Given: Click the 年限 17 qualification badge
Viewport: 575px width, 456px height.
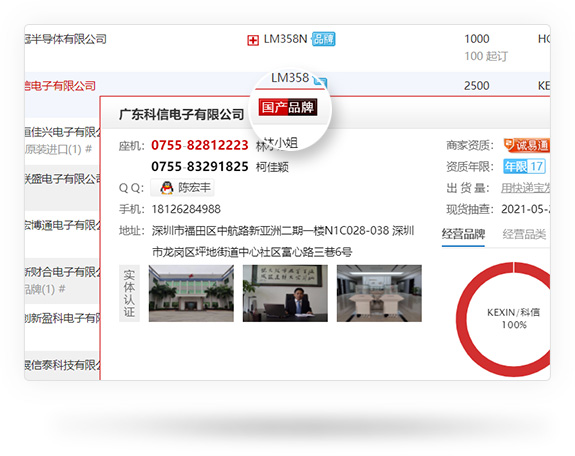Looking at the screenshot, I should pos(524,167).
